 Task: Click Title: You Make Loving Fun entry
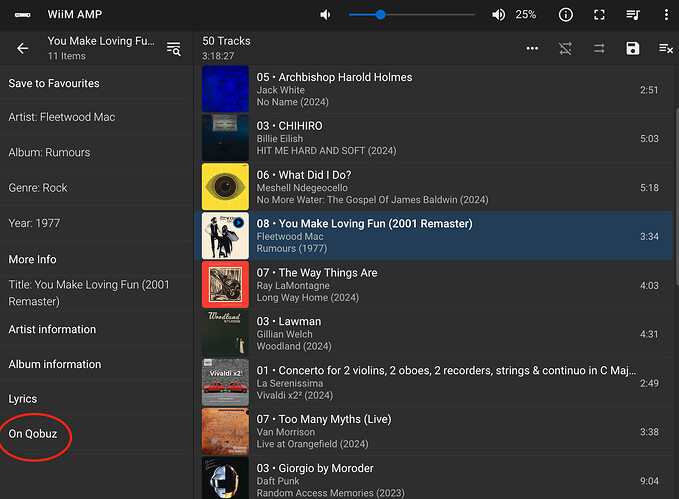pos(96,293)
